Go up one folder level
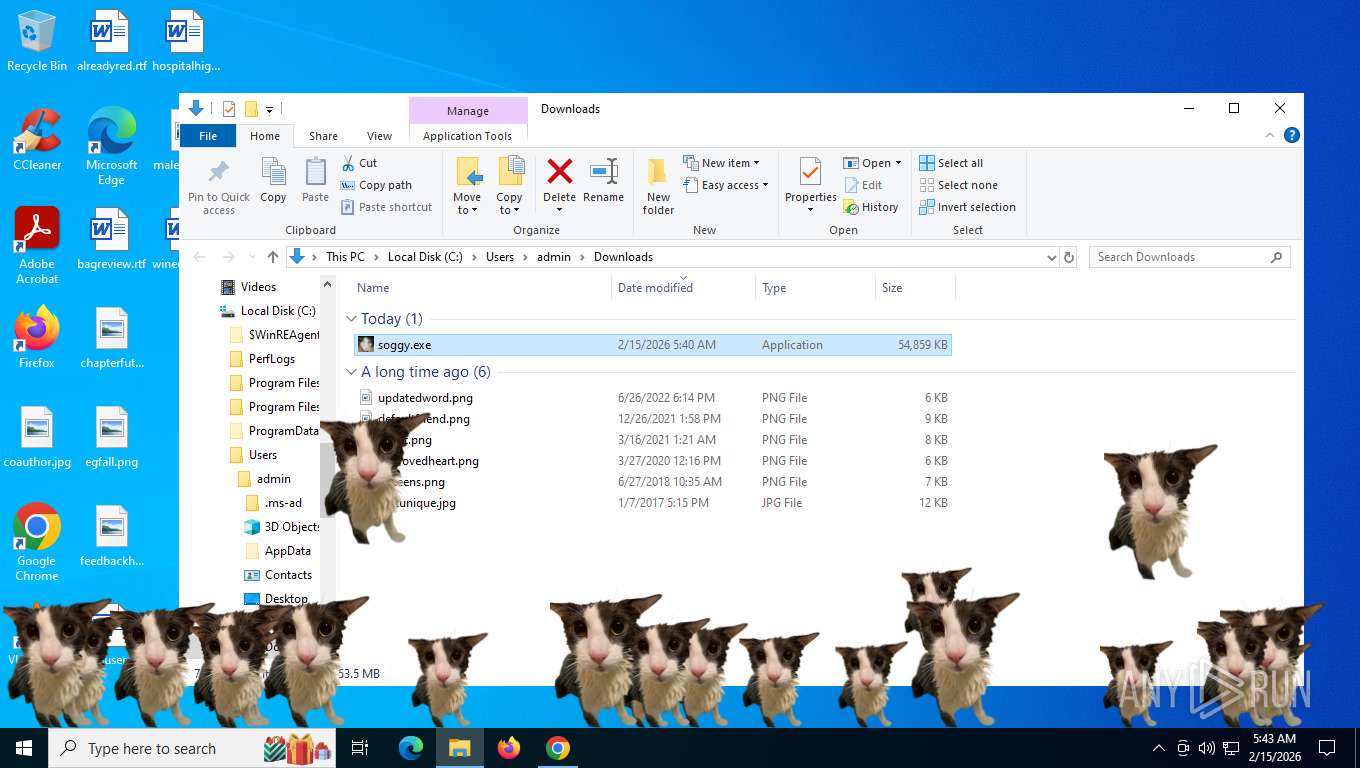The height and width of the screenshot is (768, 1360). click(272, 257)
